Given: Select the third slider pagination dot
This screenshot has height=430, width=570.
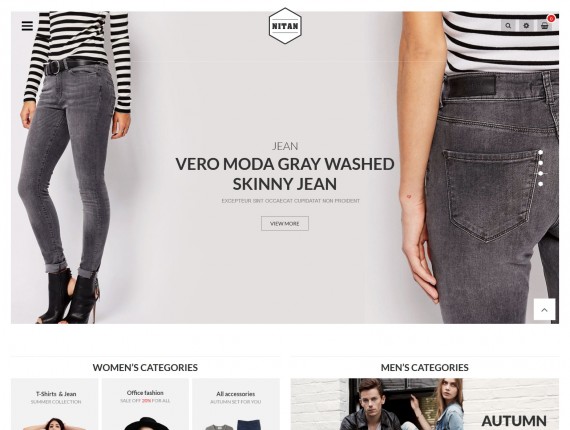Looking at the screenshot, I should click(x=541, y=174).
